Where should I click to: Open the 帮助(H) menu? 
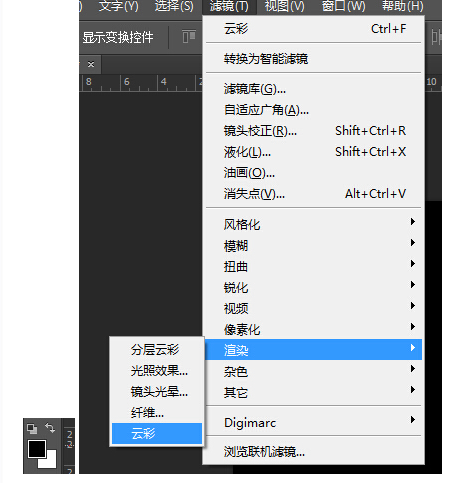coord(403,6)
